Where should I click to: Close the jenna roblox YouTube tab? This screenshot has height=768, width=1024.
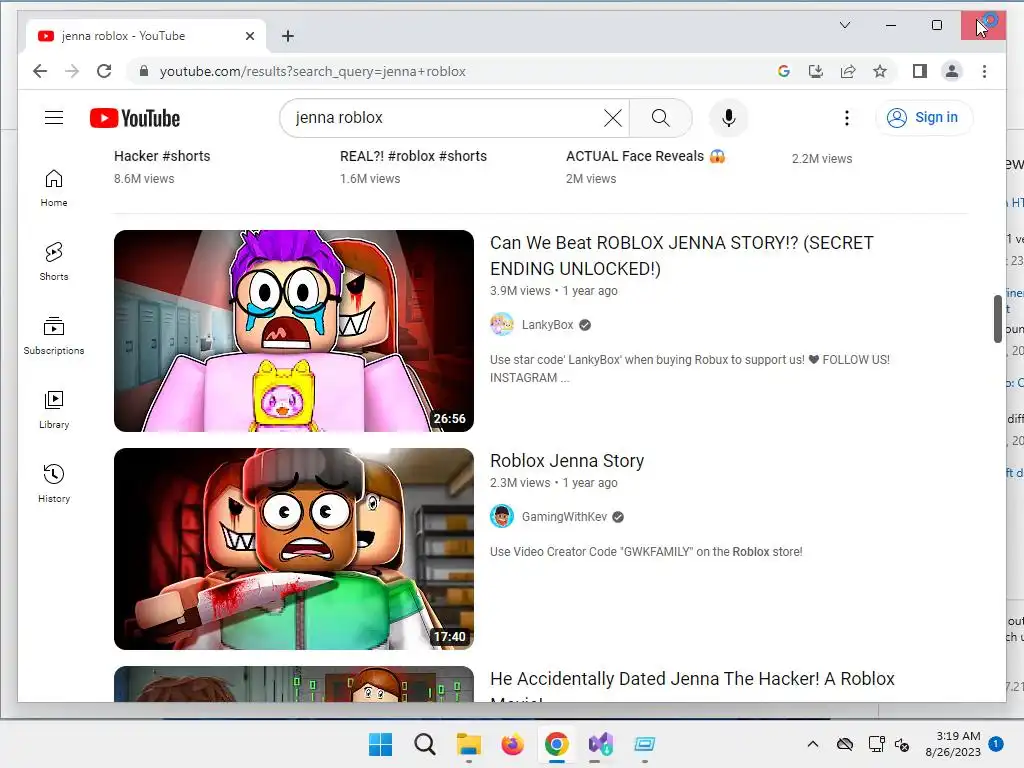pyautogui.click(x=249, y=36)
